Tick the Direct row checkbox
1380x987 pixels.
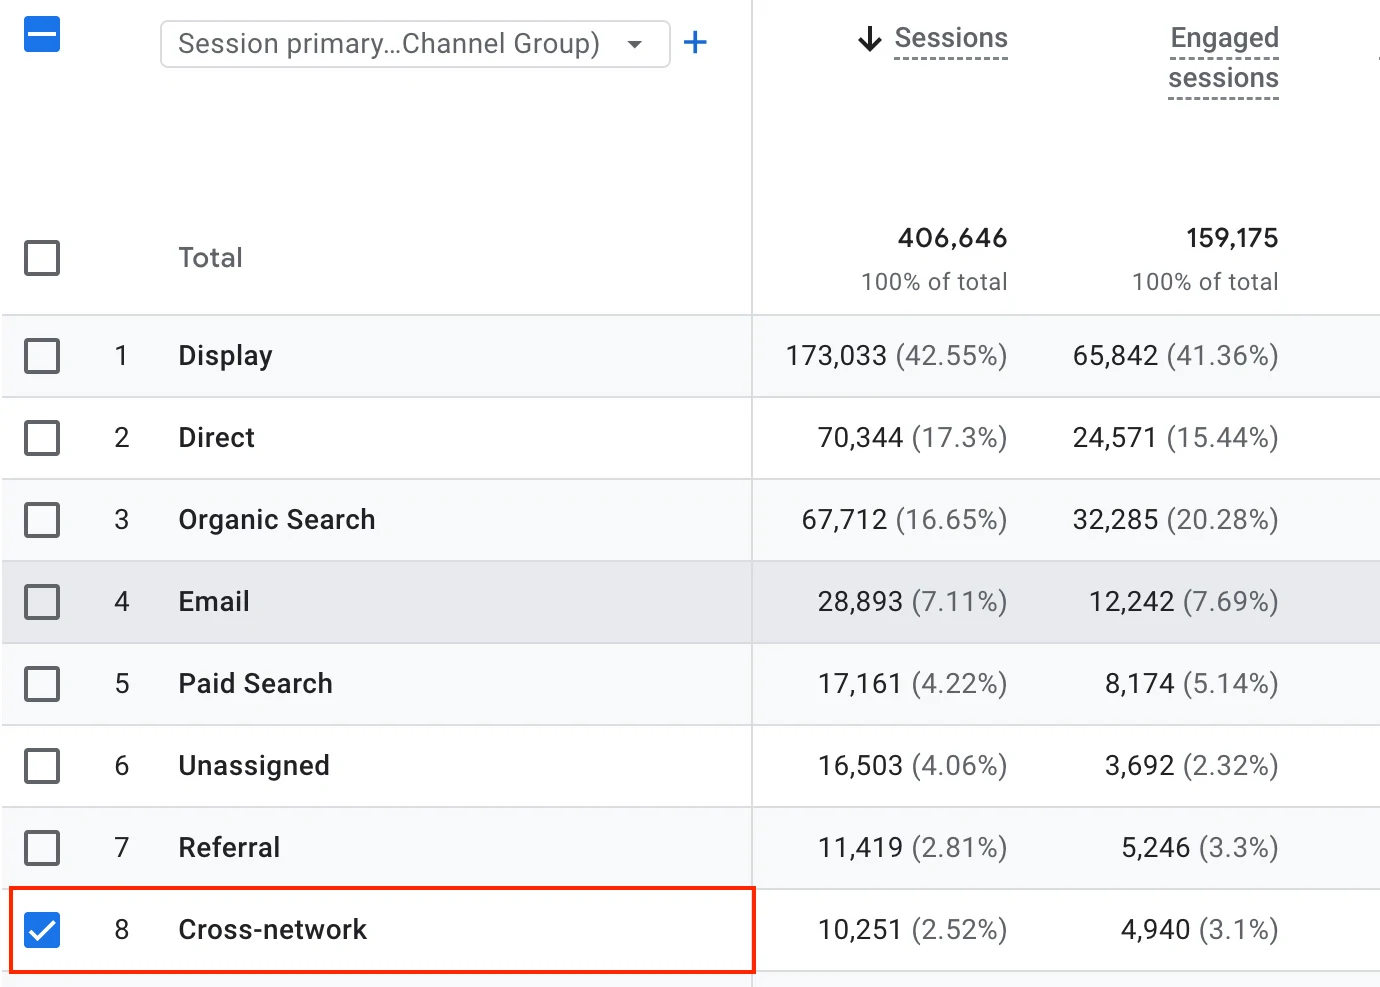click(42, 438)
